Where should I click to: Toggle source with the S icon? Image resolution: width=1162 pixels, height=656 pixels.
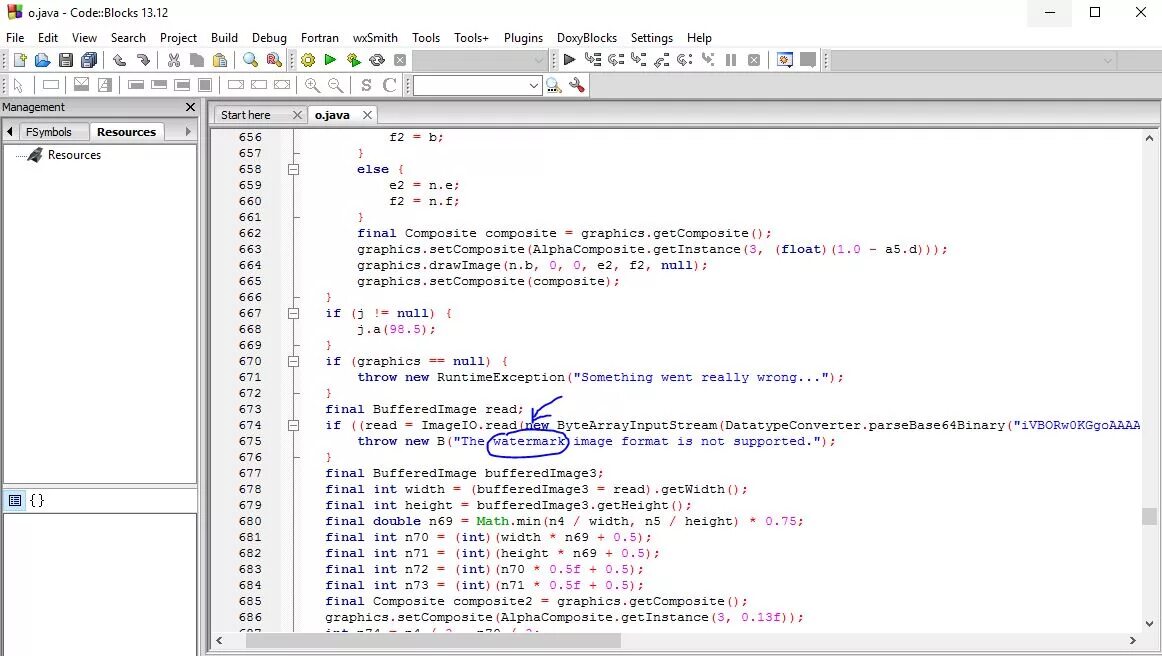click(x=366, y=85)
